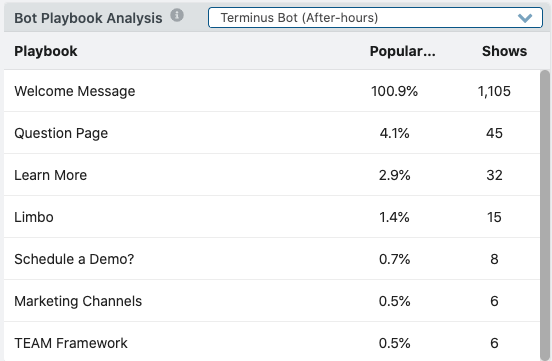Click the dropdown chevron arrow
The image size is (552, 361).
pos(525,18)
